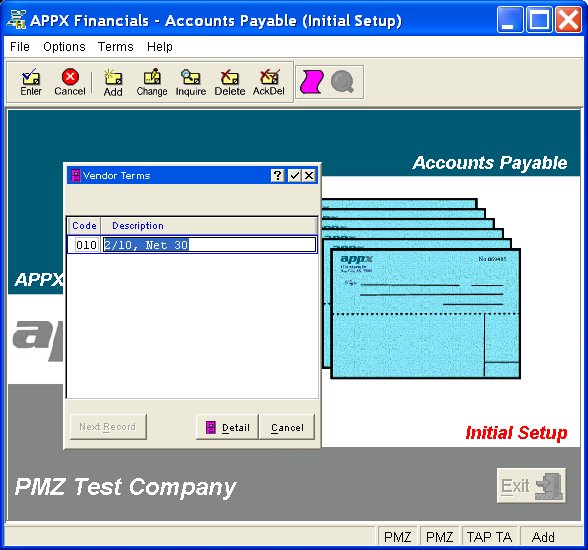Image resolution: width=588 pixels, height=550 pixels.
Task: Maximize the APPX Financials window
Action: 539,19
